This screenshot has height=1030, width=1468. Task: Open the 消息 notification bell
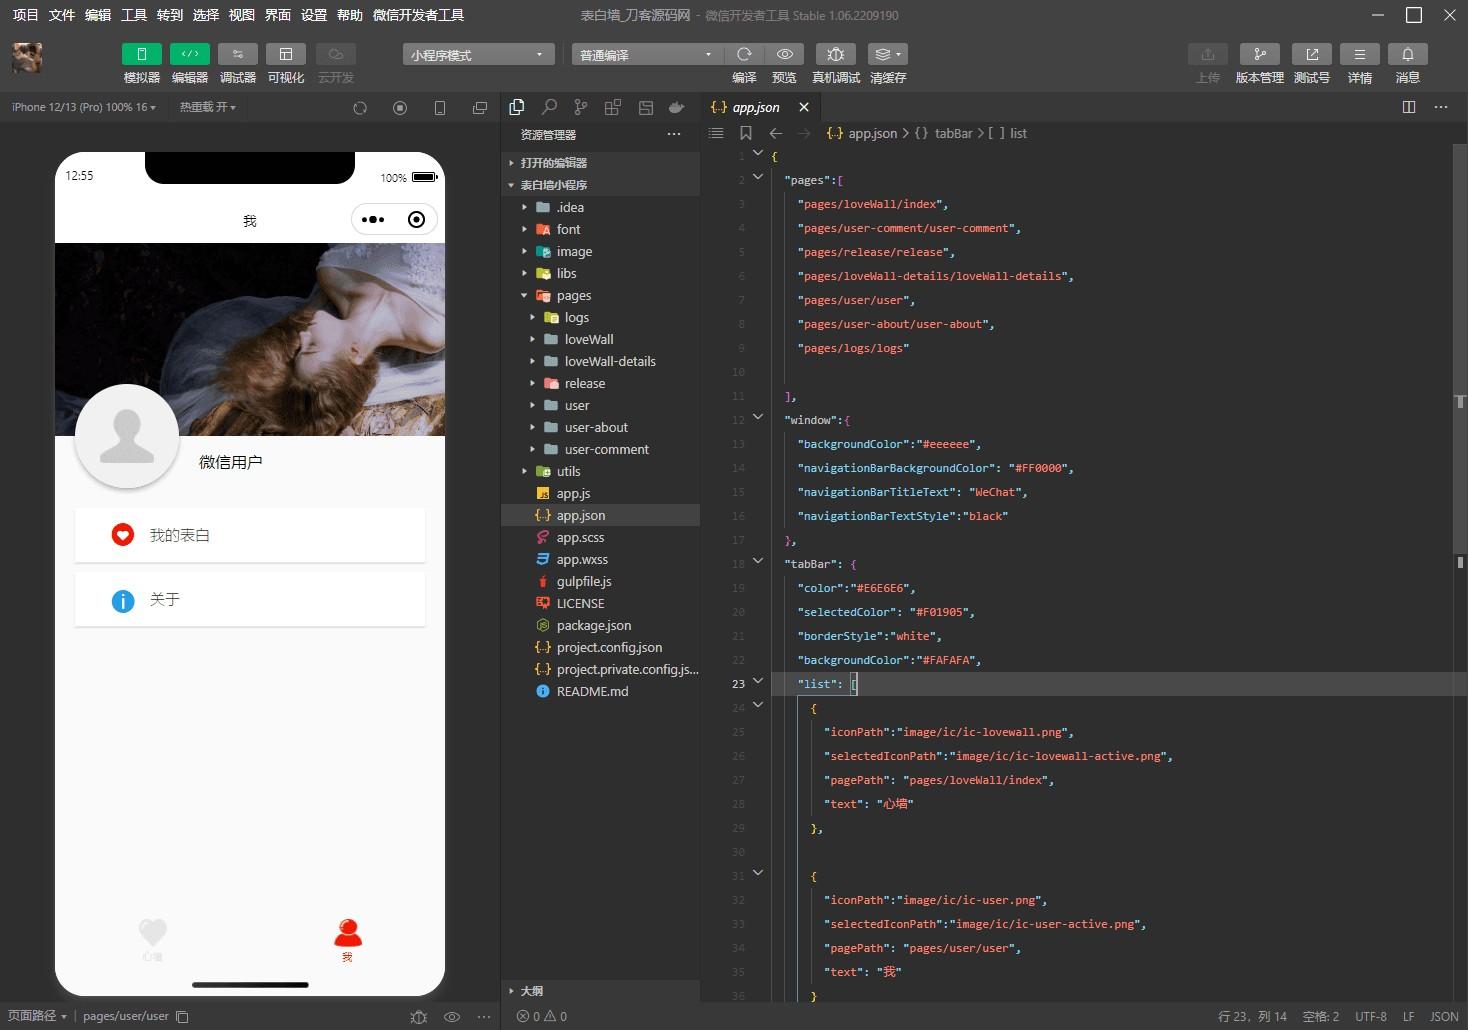pyautogui.click(x=1407, y=54)
